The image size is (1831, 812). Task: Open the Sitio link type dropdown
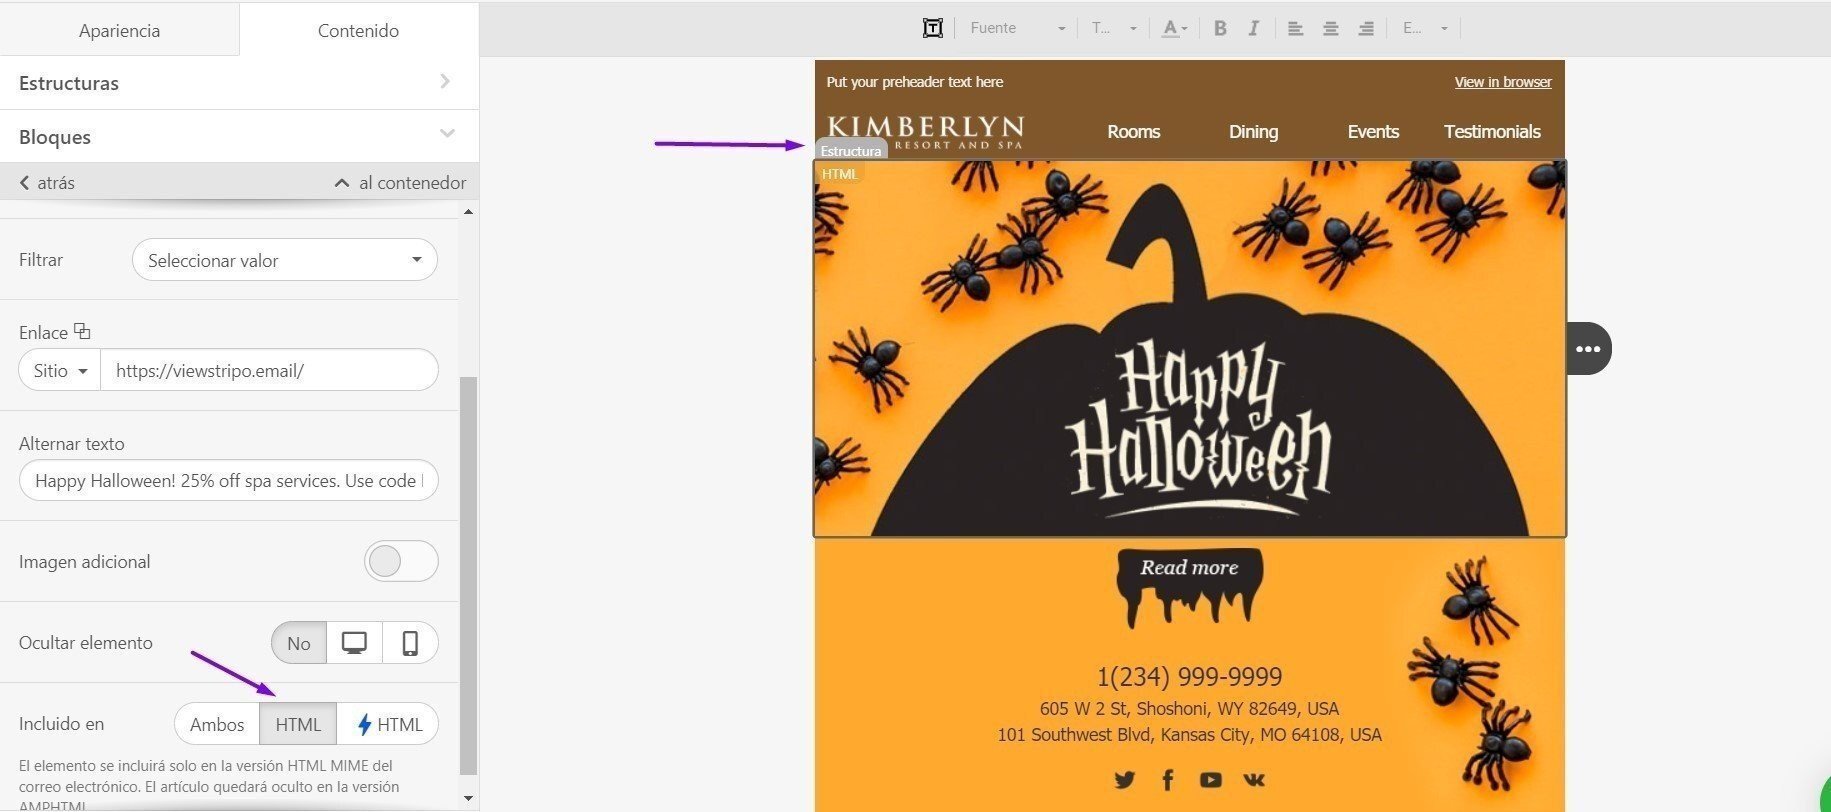coord(60,370)
